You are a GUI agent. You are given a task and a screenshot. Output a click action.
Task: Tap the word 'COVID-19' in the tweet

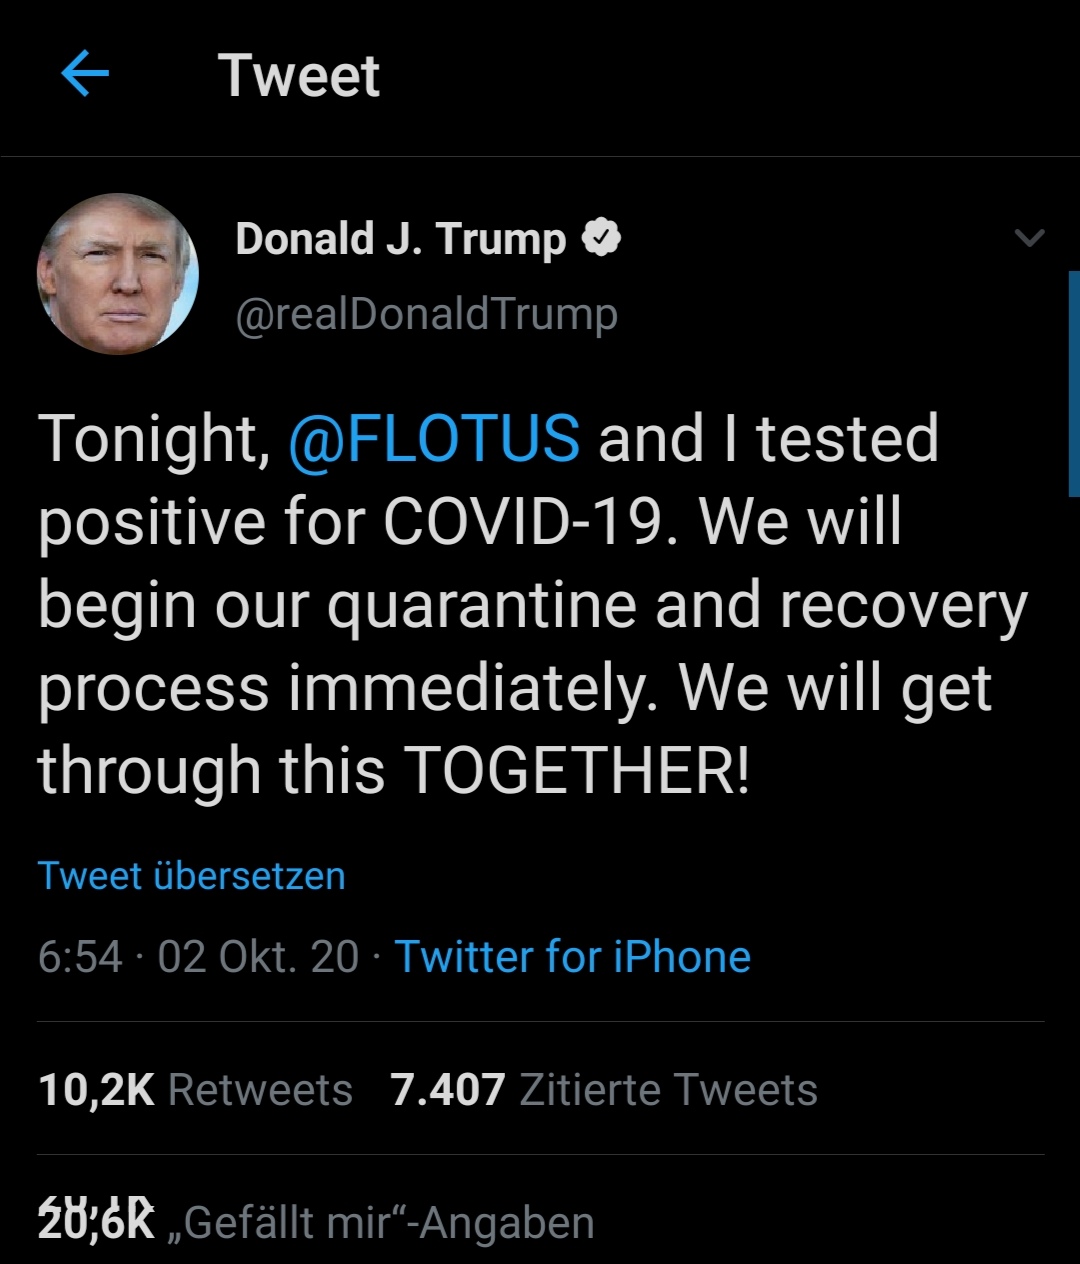(524, 522)
